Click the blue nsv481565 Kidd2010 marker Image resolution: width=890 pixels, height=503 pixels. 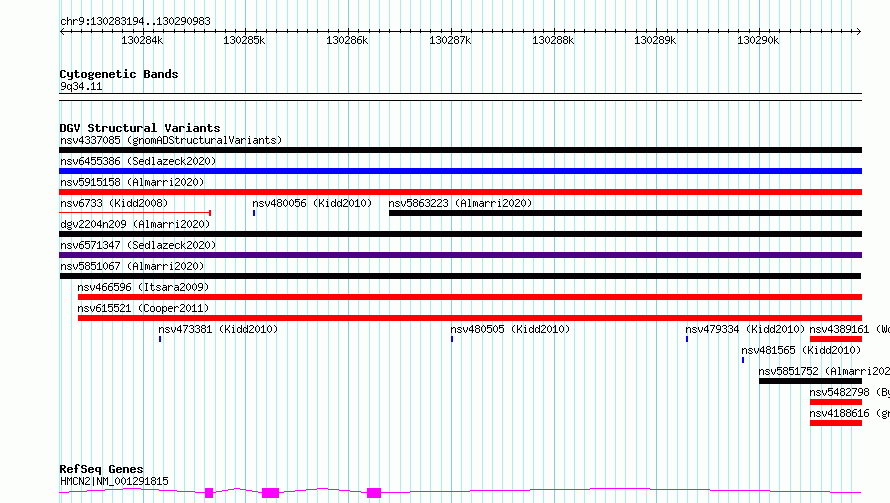point(743,360)
